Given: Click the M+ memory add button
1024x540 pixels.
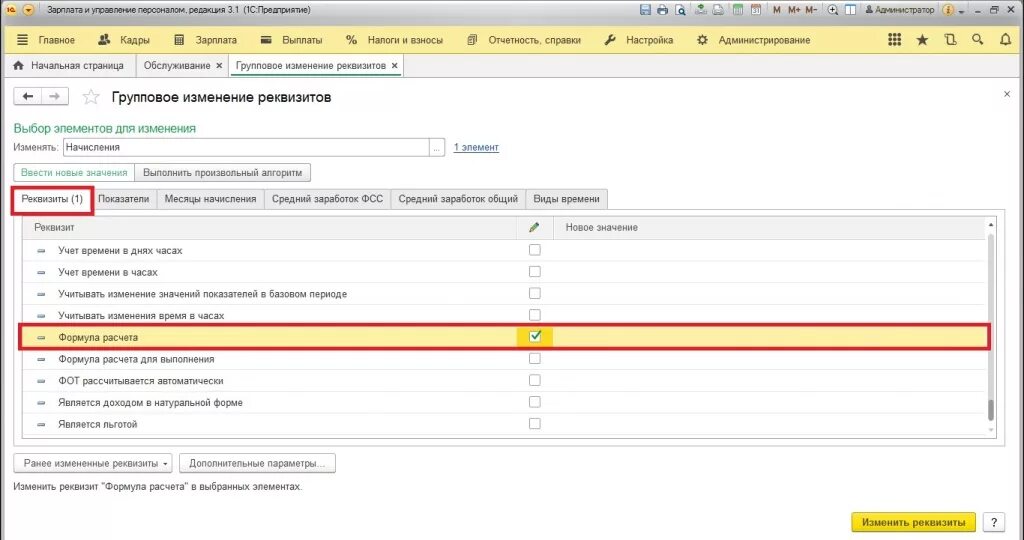Looking at the screenshot, I should tap(793, 10).
